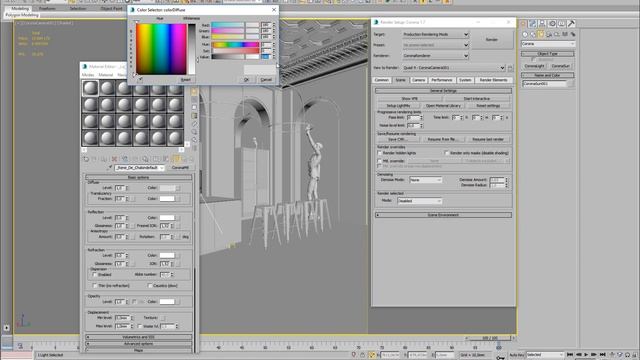Click CoronaSun object type button
This screenshot has height=360, width=640.
coord(560,66)
